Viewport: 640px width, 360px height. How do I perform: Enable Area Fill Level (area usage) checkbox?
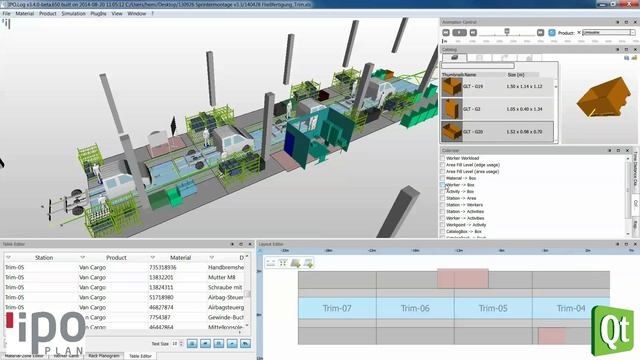click(442, 171)
